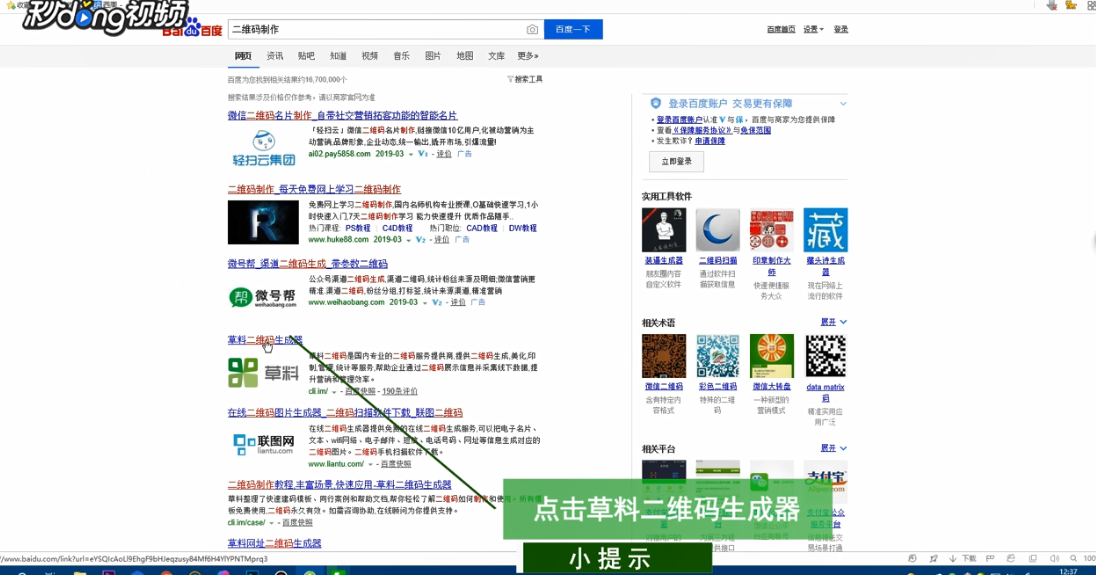This screenshot has height=575, width=1096.
Task: Open the 草料二维码生成器 result link
Action: (x=265, y=340)
